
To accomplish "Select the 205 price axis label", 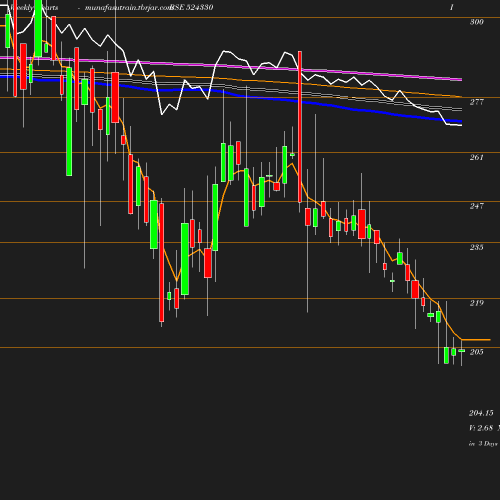I will point(476,352).
